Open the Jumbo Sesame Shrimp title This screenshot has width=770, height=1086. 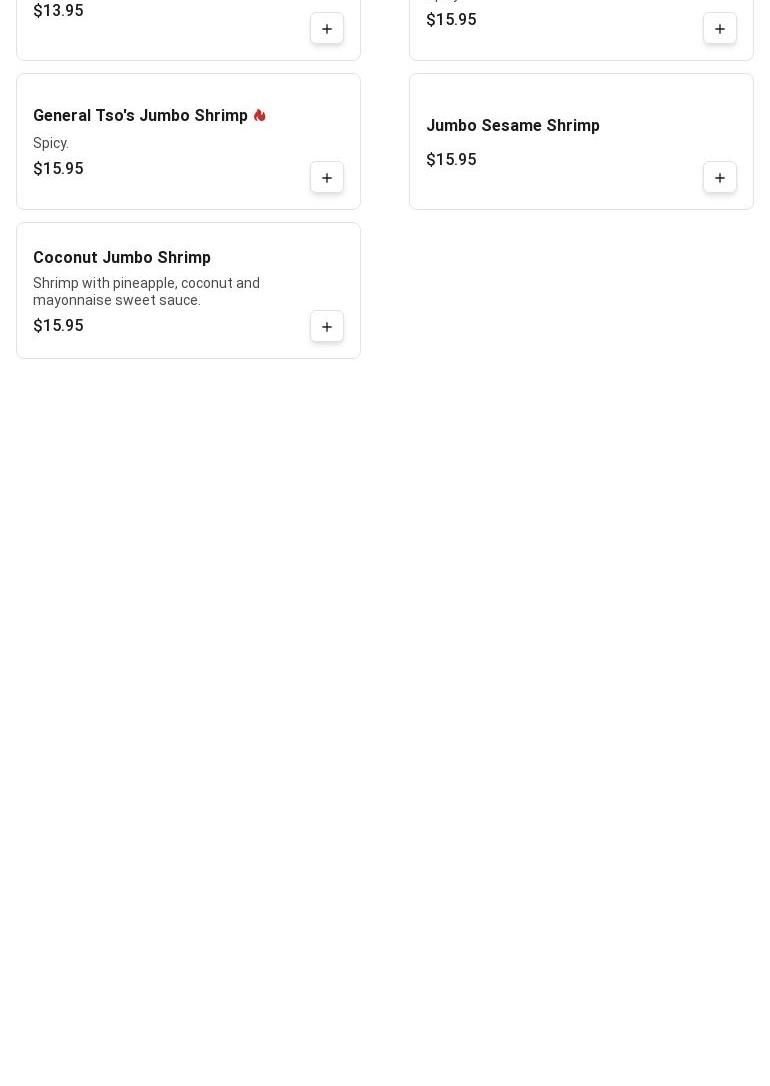coord(513,125)
